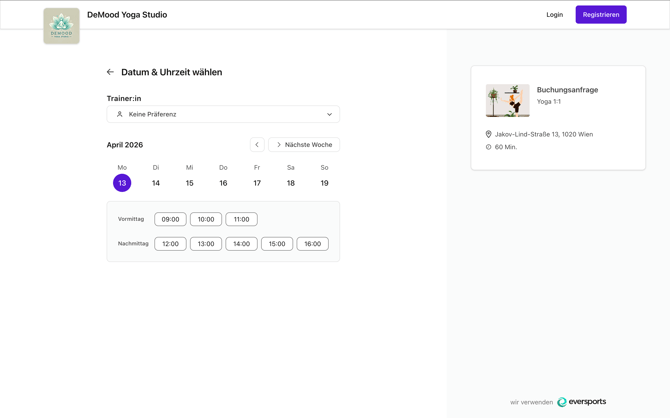Viewport: 670px width, 418px height.
Task: Choose Thursday 16 as the date
Action: coord(223,183)
